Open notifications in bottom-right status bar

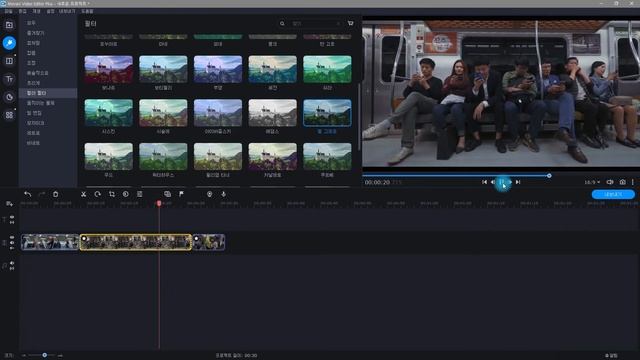tap(611, 356)
